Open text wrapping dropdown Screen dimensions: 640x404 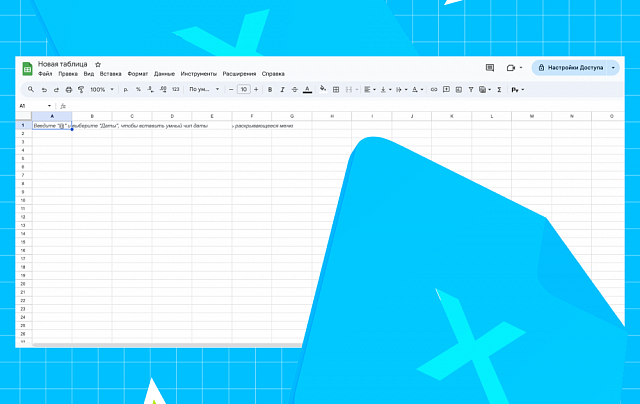[x=402, y=90]
